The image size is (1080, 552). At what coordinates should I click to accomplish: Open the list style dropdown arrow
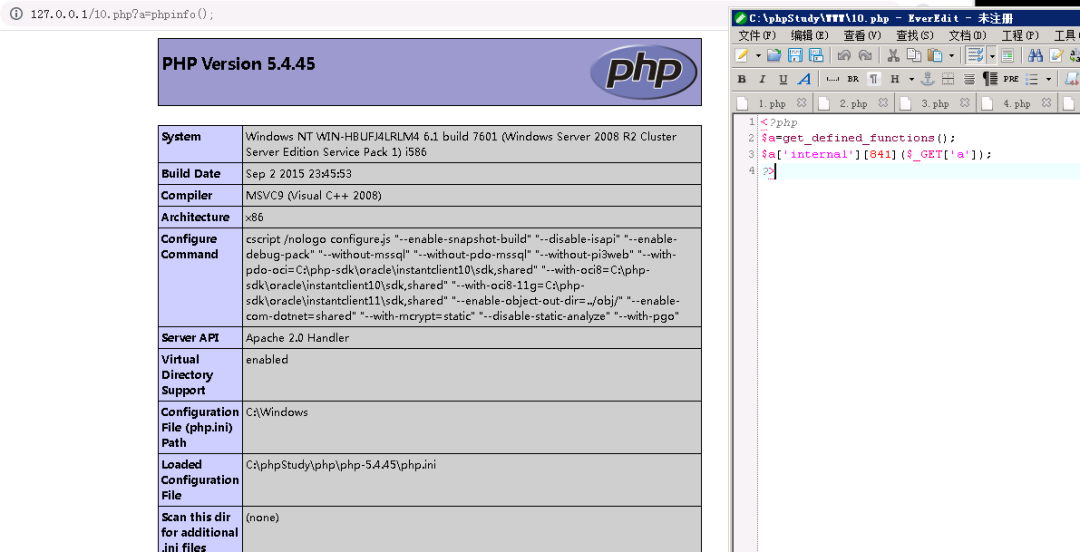click(x=1048, y=79)
